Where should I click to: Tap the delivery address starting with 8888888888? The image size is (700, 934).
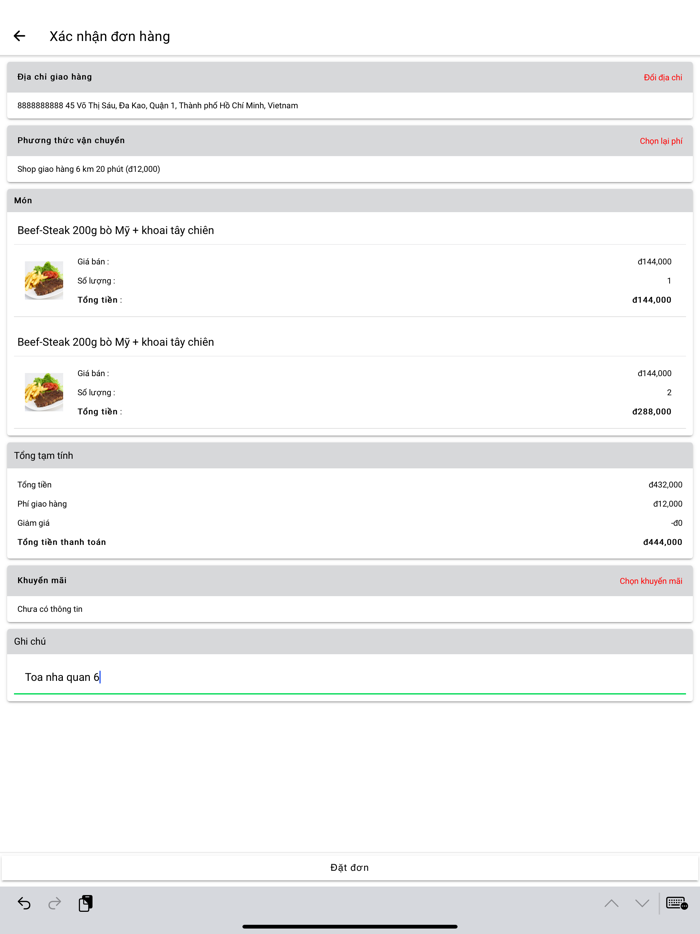click(157, 105)
